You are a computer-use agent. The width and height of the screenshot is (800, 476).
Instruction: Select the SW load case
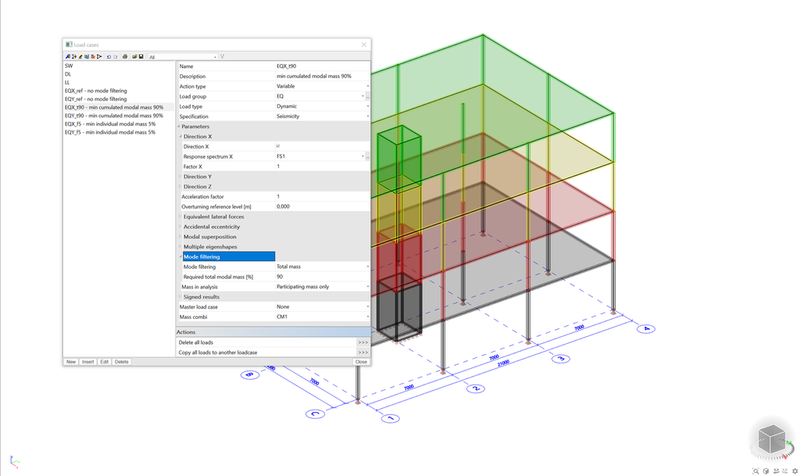pos(69,66)
